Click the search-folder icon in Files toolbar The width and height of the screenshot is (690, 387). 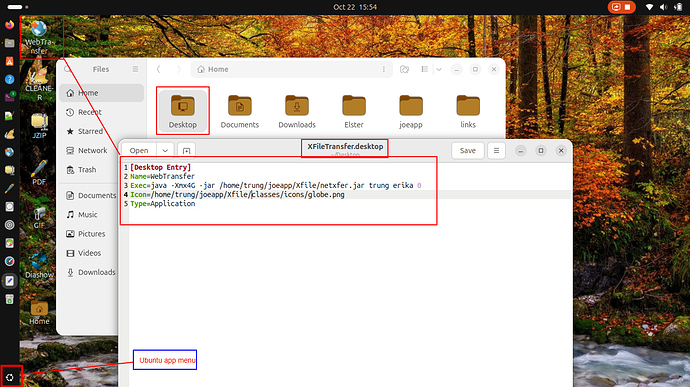click(x=404, y=69)
